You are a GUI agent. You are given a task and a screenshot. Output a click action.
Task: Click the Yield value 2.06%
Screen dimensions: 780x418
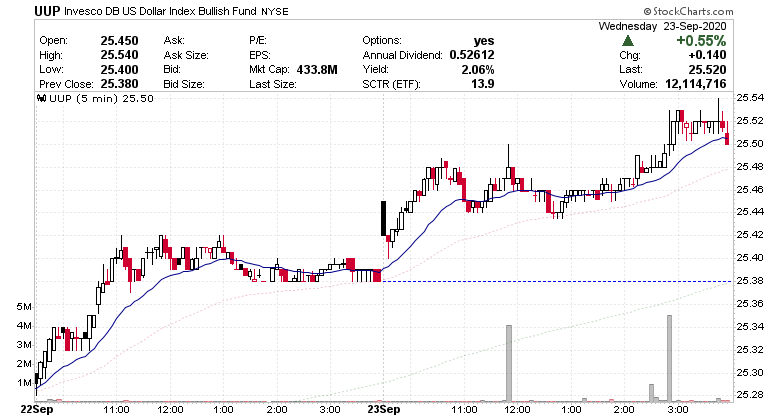478,69
